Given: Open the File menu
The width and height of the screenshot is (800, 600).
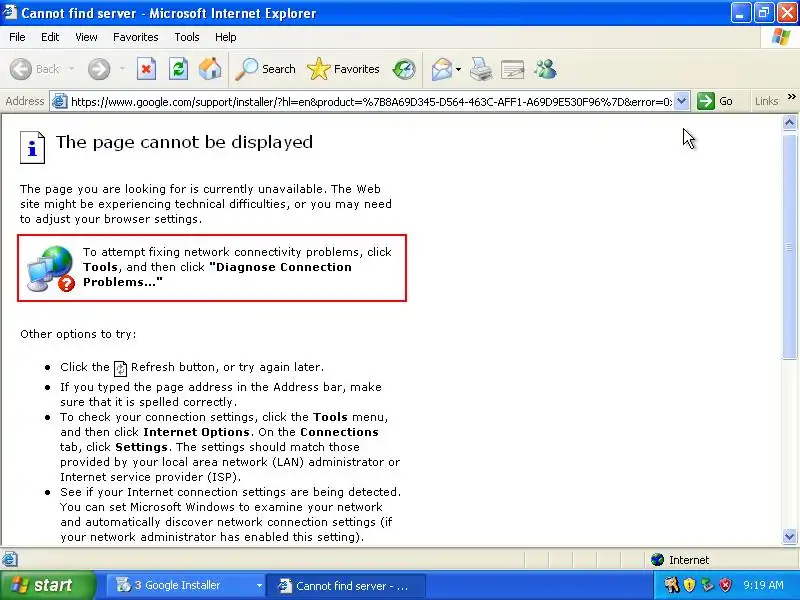Looking at the screenshot, I should [x=17, y=37].
